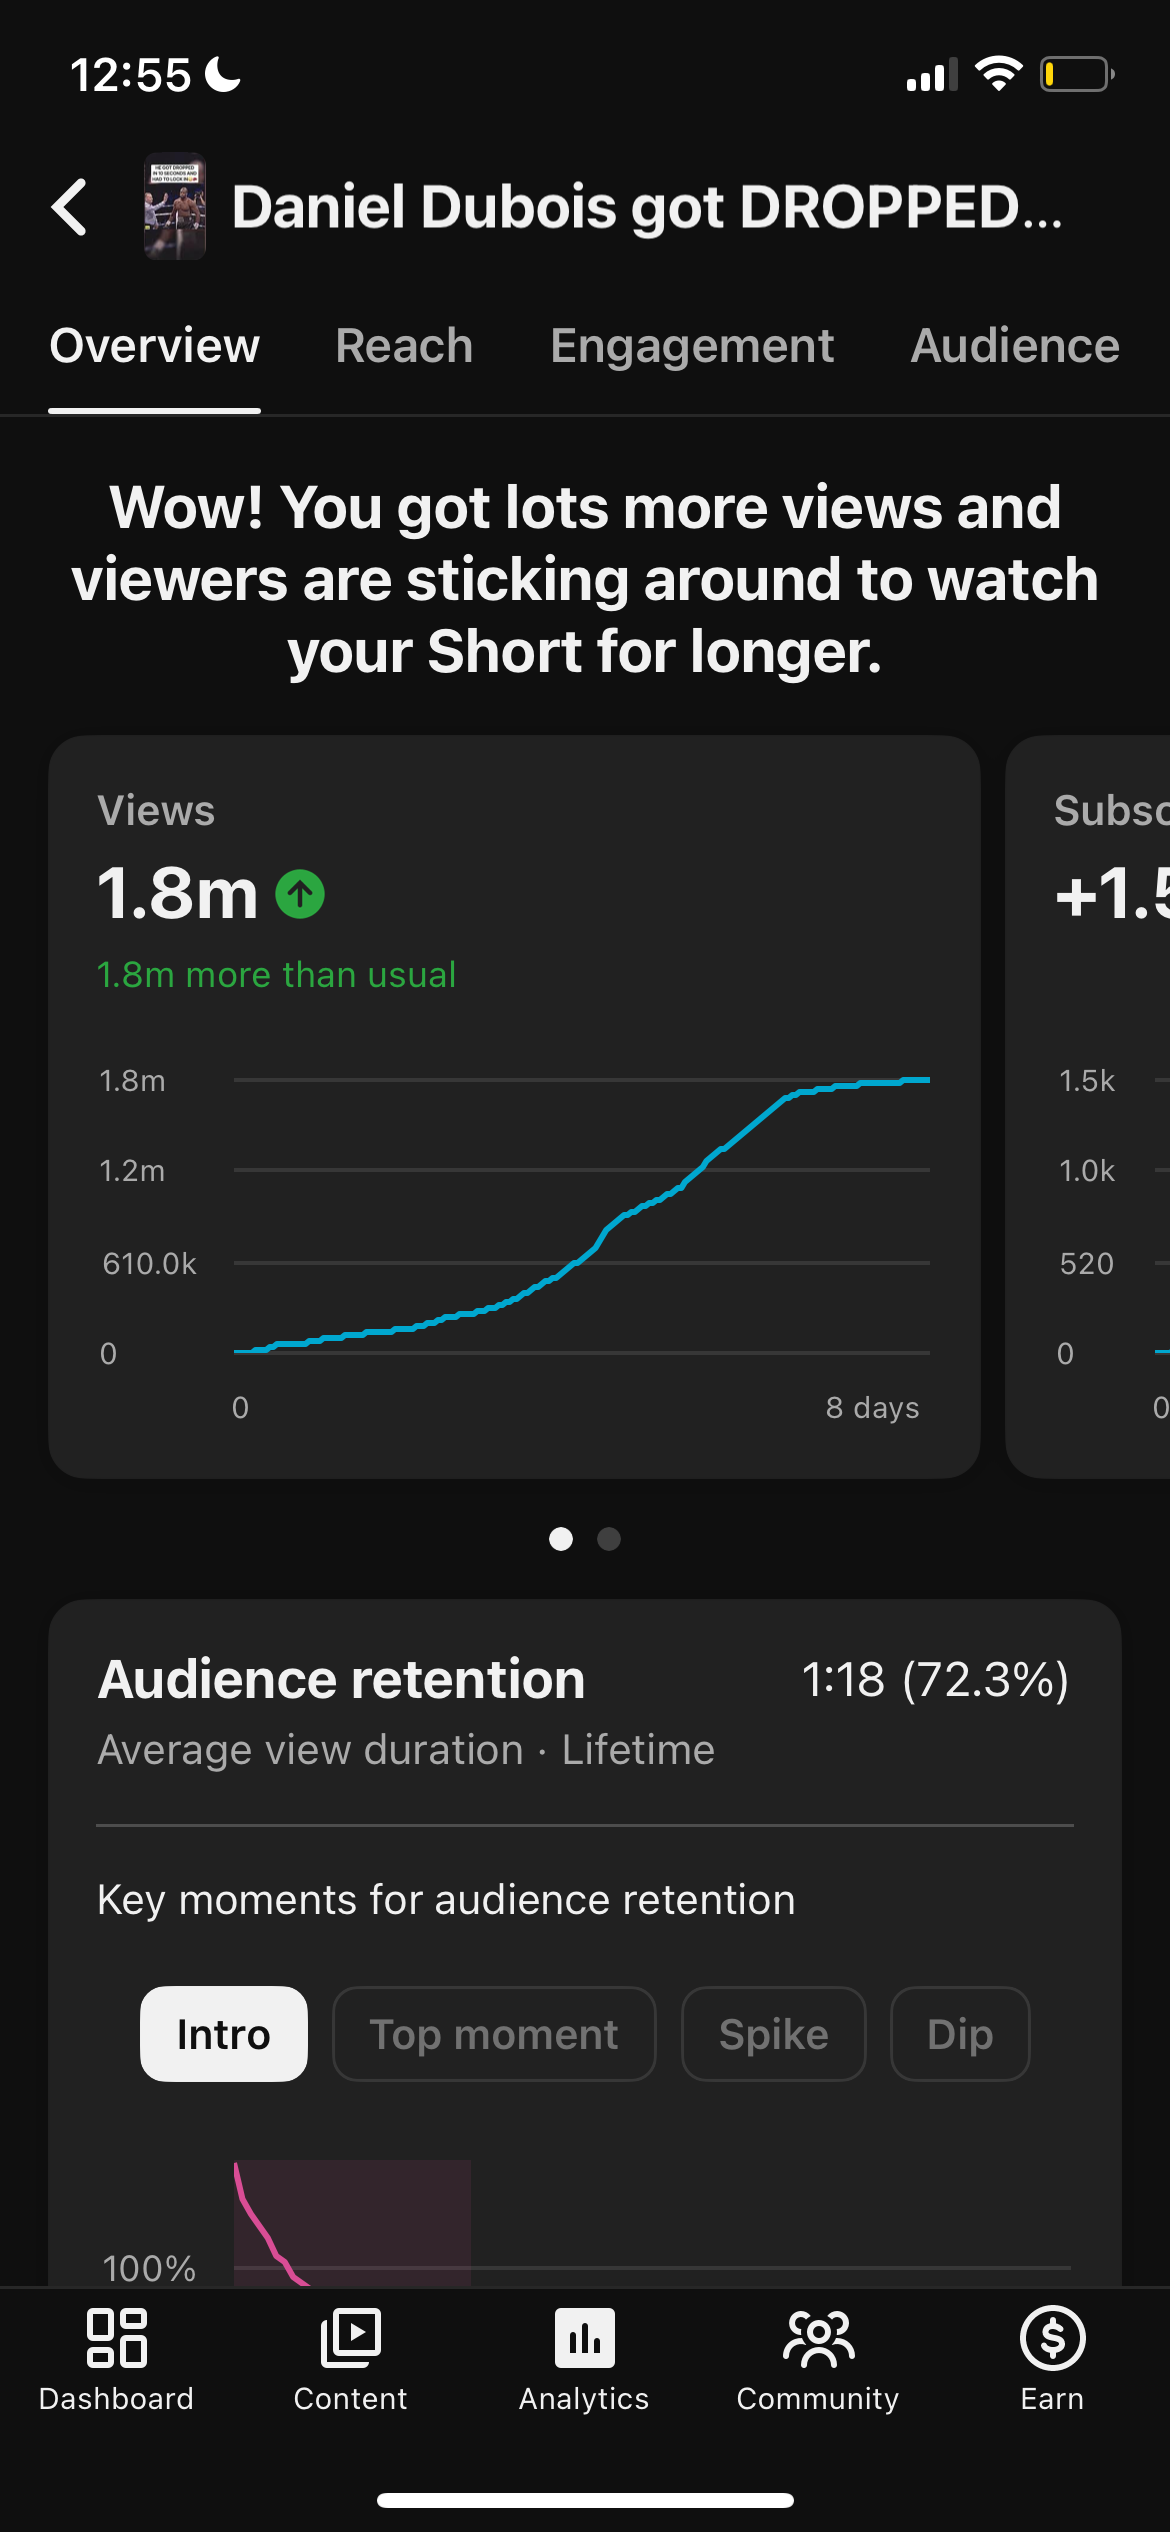Tap the green up-arrow views indicator

(x=300, y=894)
